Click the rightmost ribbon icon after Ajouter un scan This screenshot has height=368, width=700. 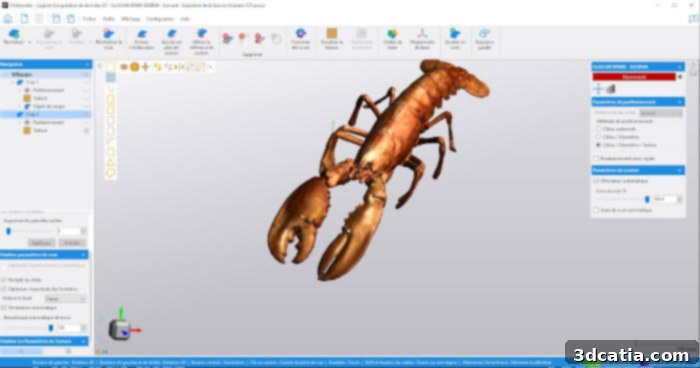[484, 33]
